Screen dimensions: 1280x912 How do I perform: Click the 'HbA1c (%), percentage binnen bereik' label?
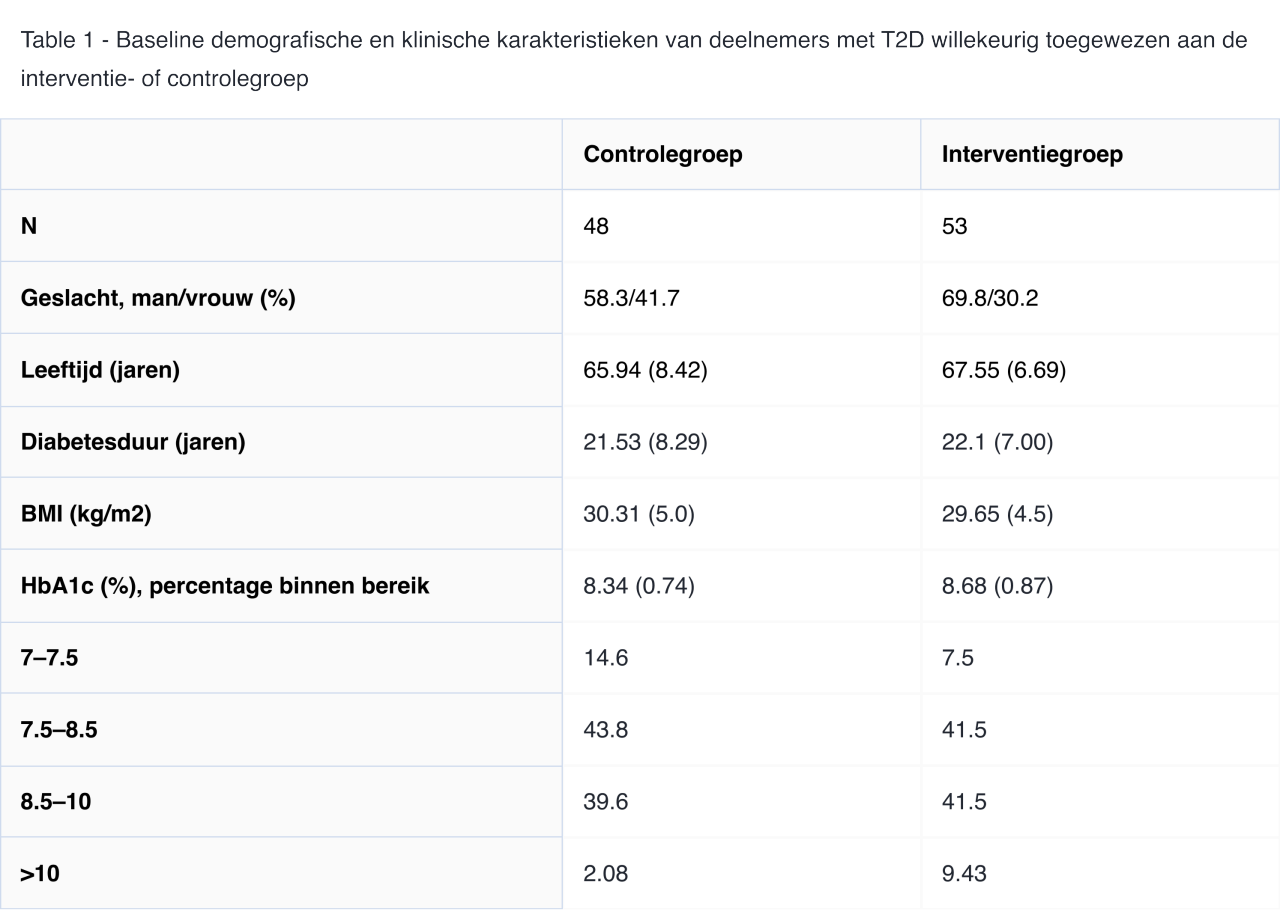coord(225,586)
